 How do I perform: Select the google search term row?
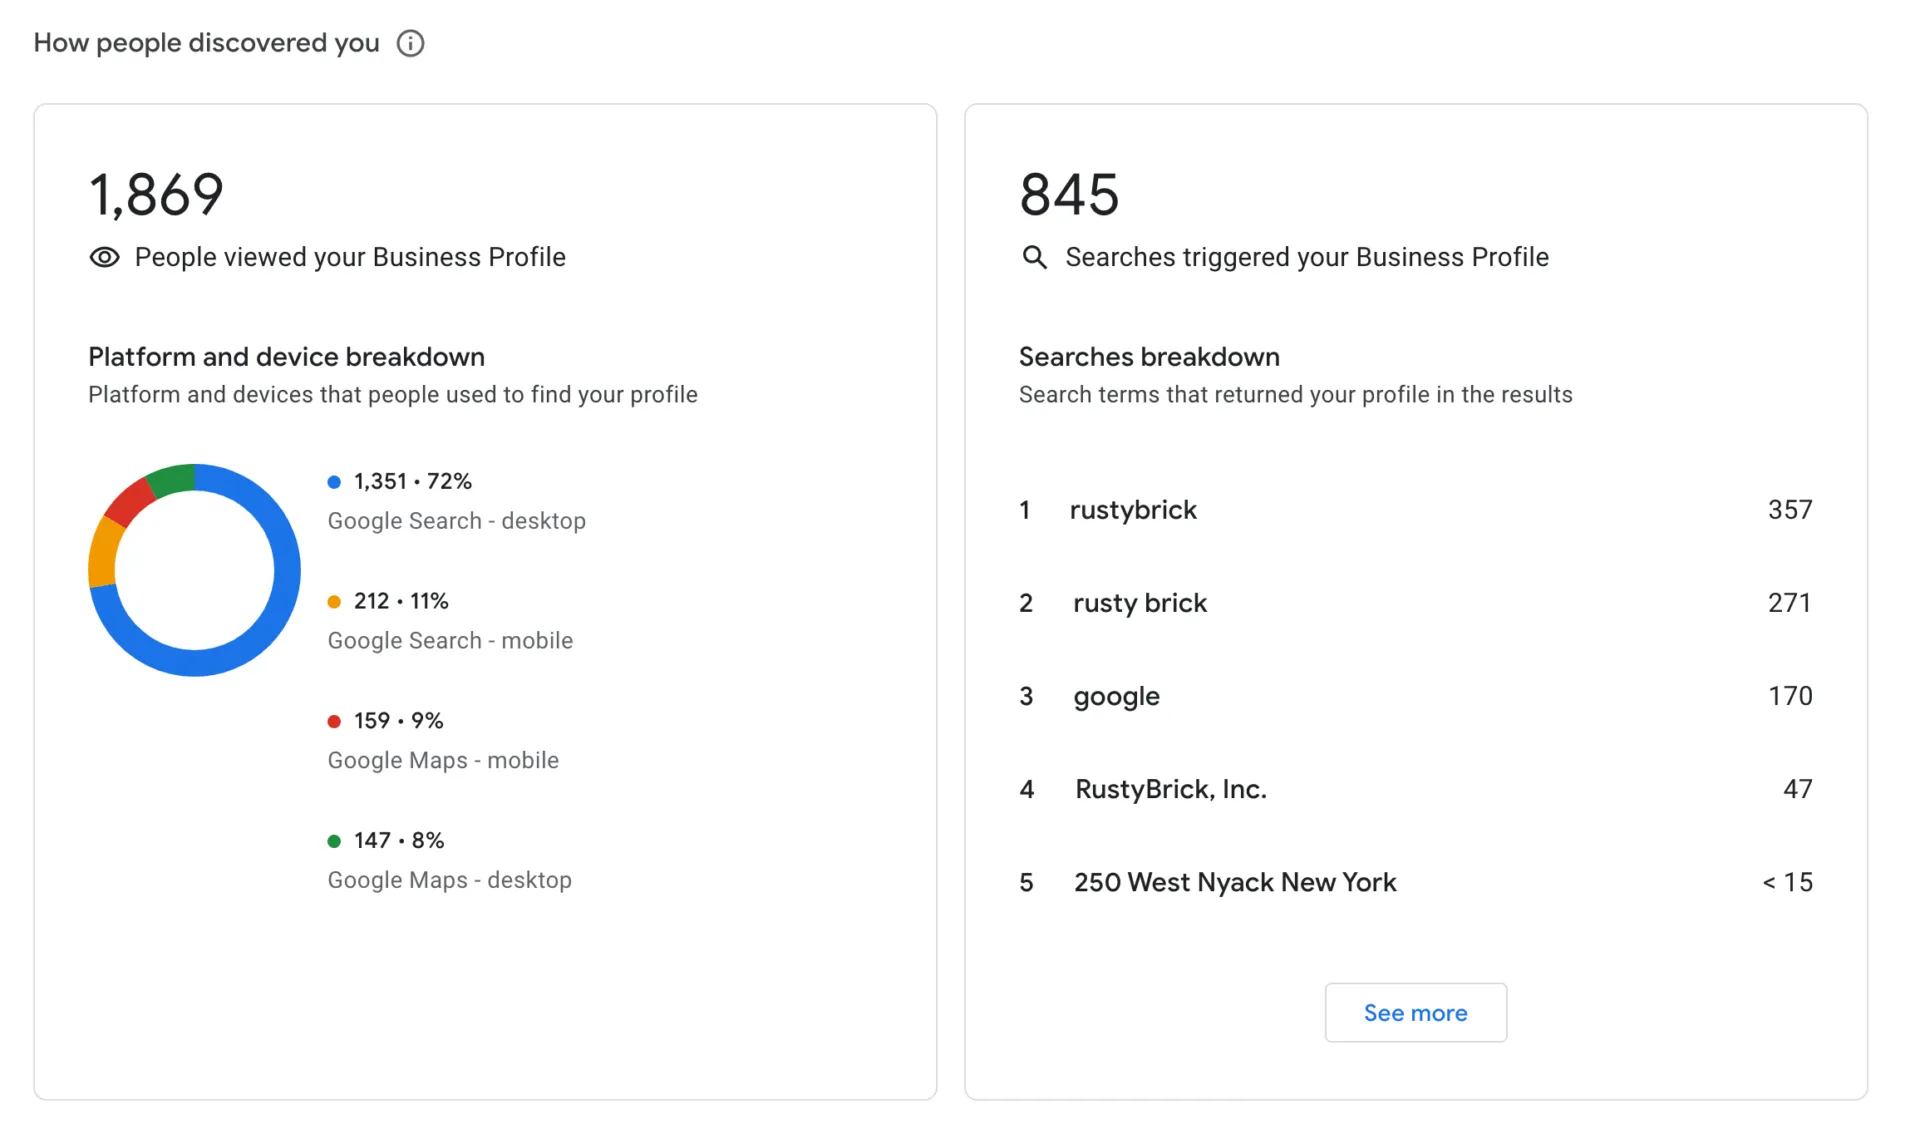[1116, 696]
